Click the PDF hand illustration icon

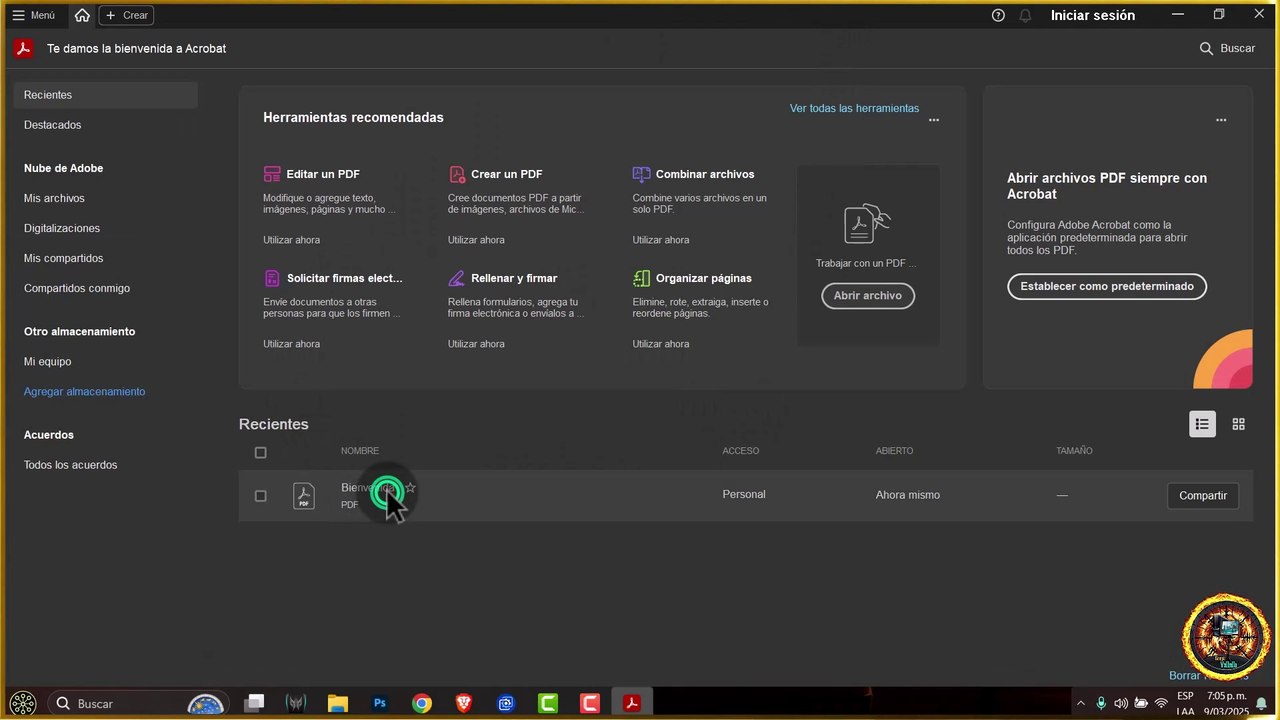(867, 224)
